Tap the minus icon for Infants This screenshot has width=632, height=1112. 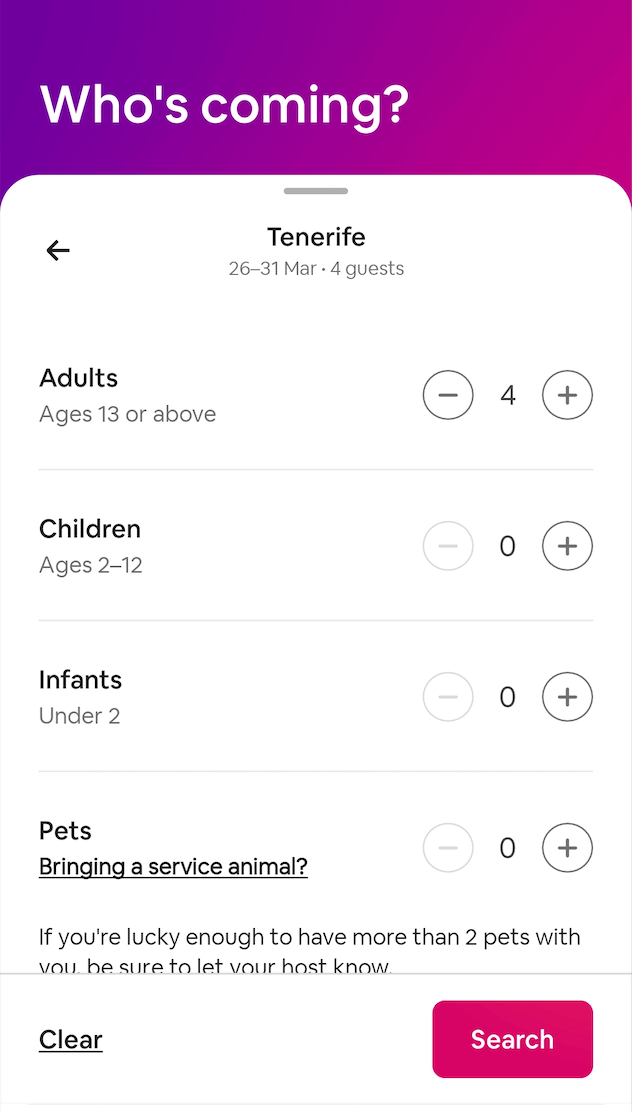448,697
